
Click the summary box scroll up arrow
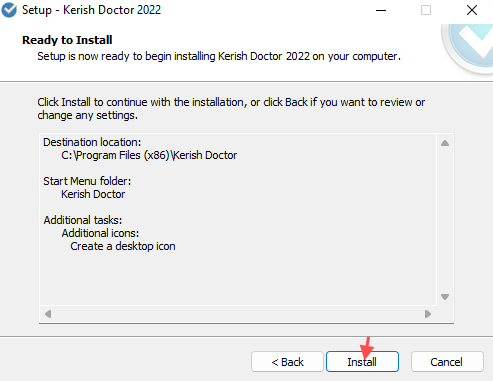pos(445,143)
